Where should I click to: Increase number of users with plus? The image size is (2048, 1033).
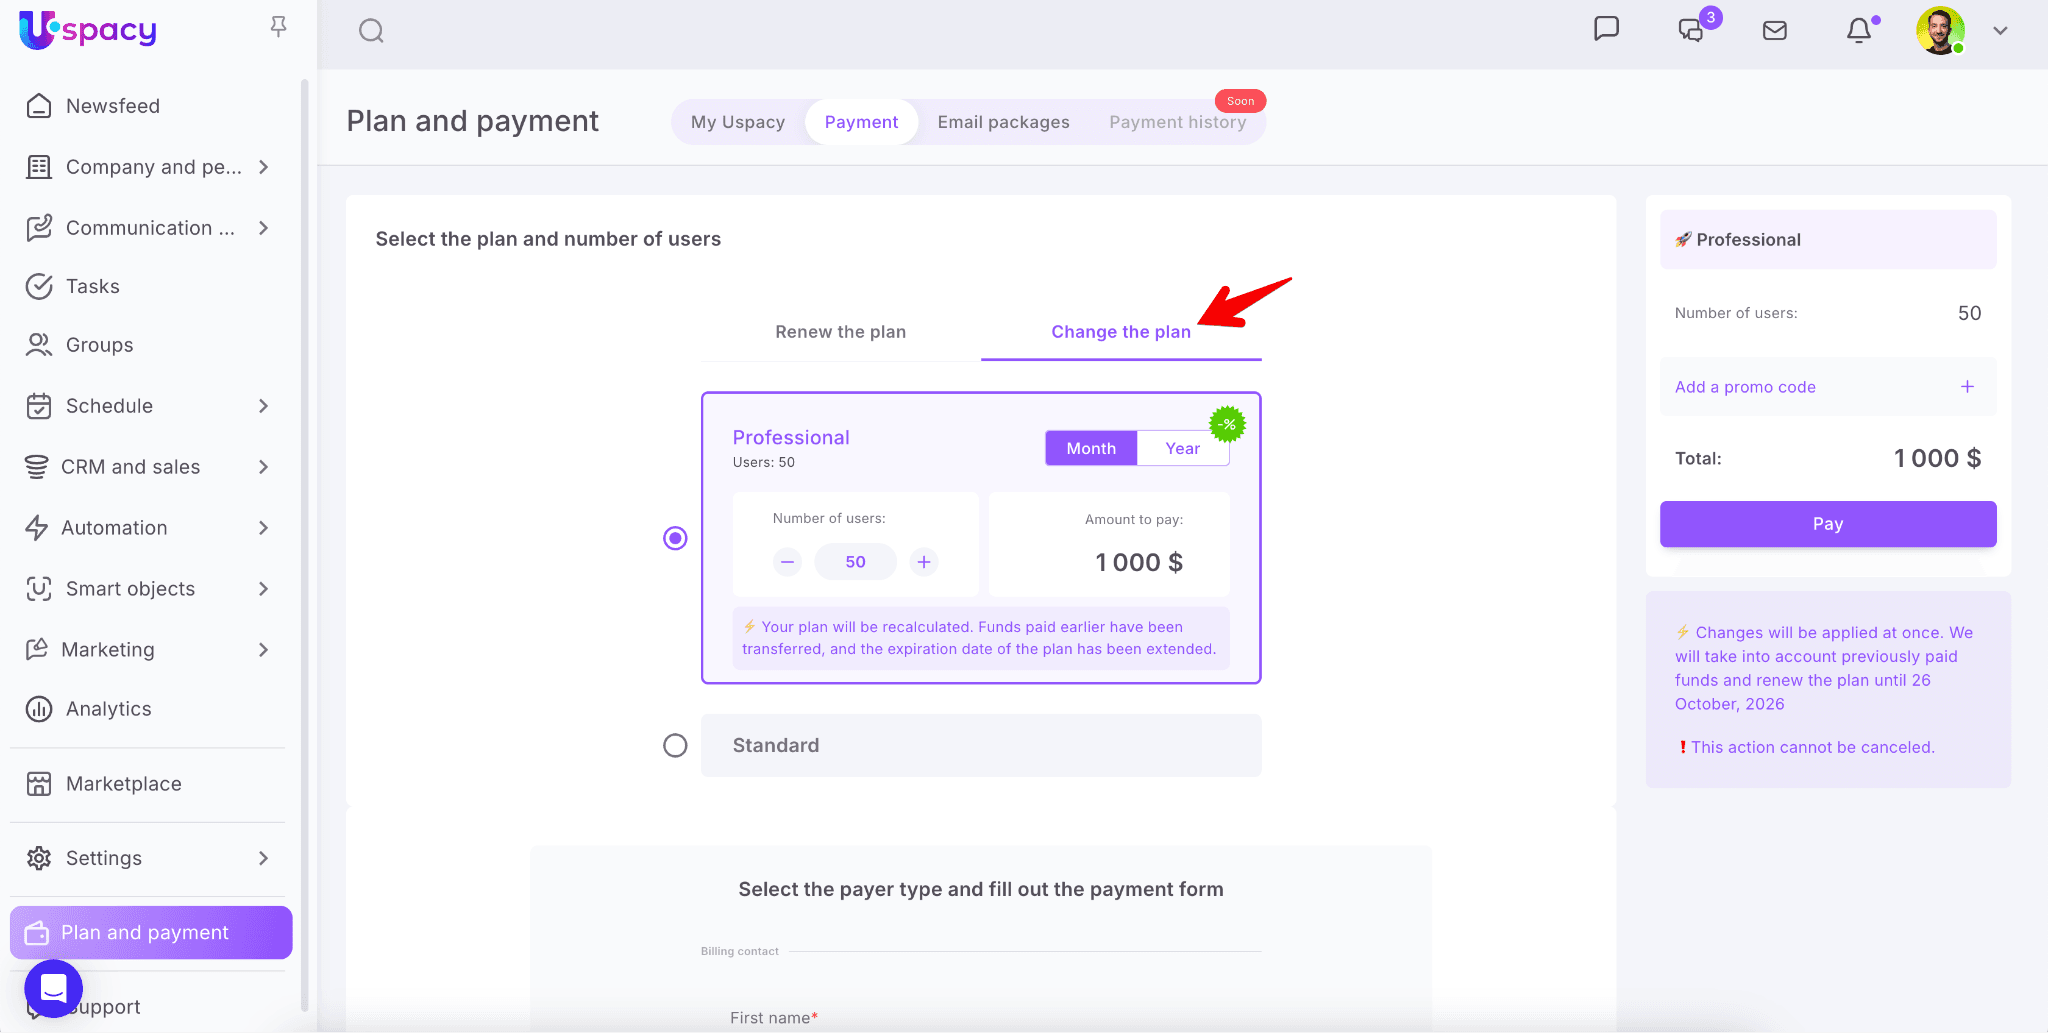click(924, 562)
